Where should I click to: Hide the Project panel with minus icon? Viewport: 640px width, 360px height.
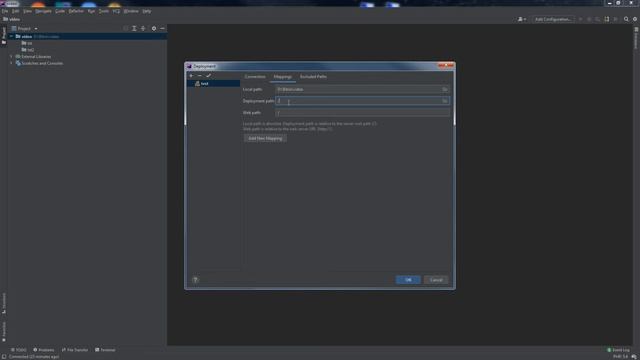pyautogui.click(x=162, y=29)
